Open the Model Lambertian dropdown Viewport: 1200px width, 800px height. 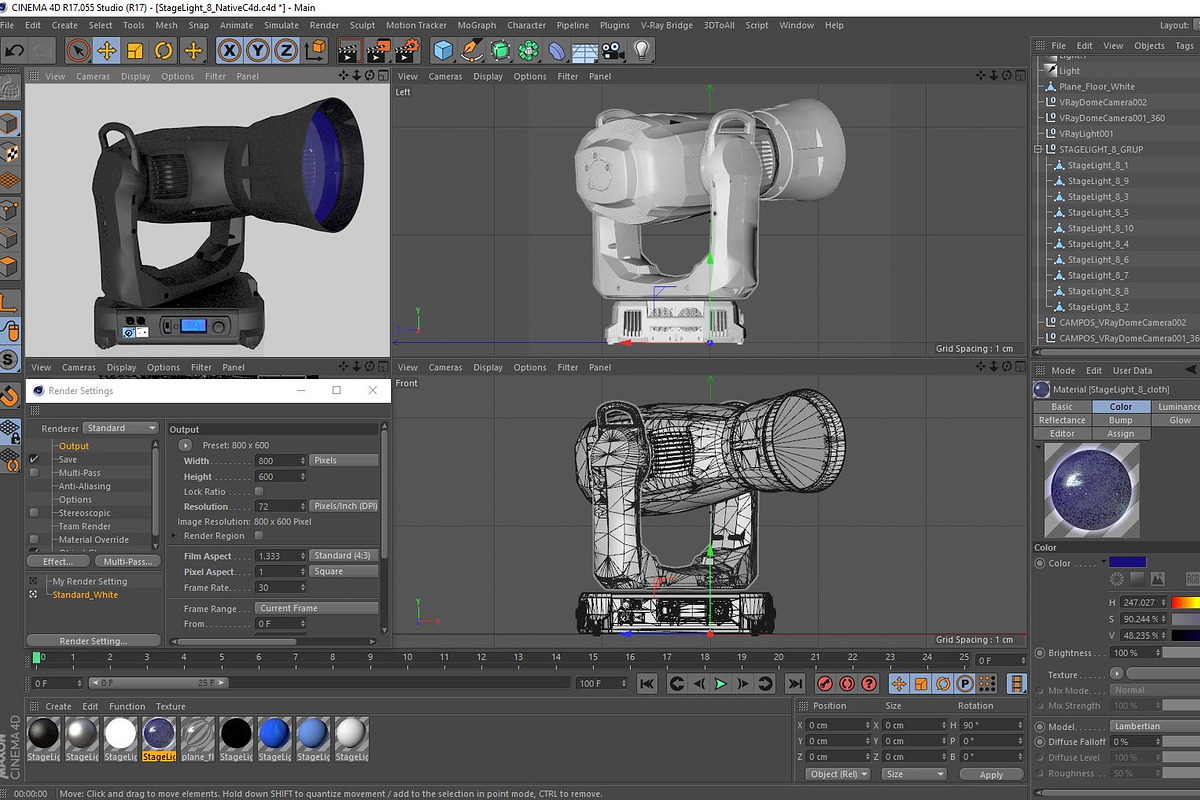[1155, 726]
